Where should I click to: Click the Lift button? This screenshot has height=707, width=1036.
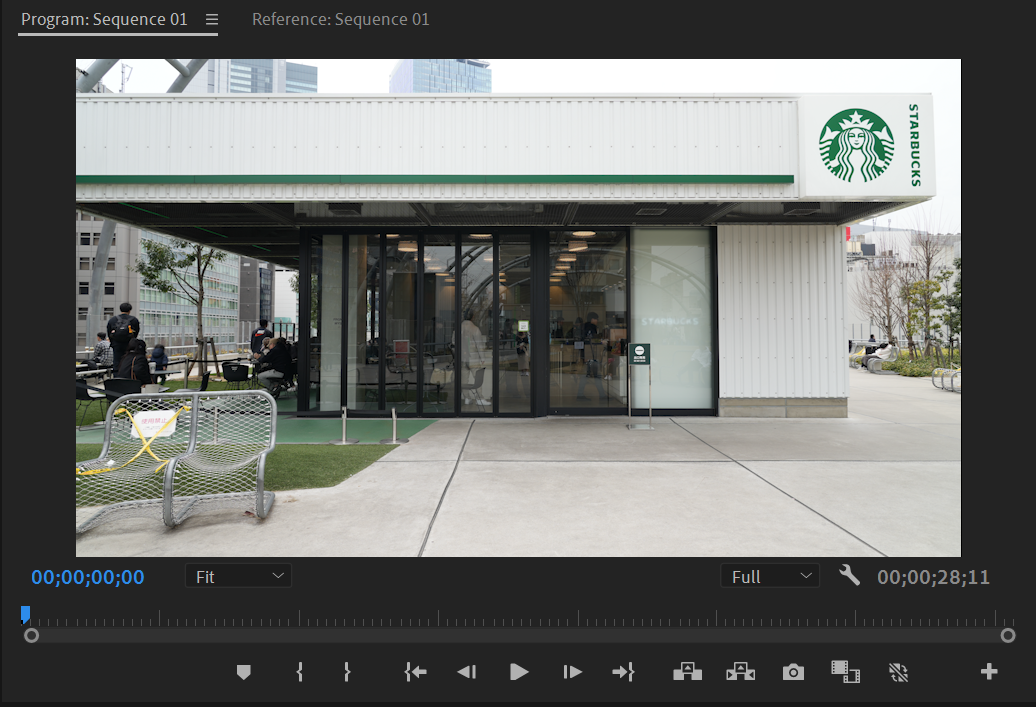pos(687,672)
